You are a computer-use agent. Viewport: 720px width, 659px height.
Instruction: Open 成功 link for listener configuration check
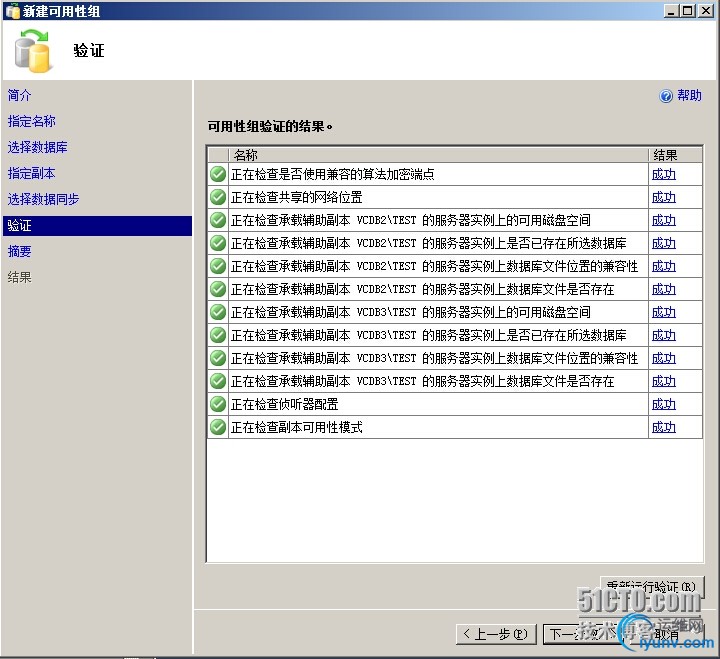click(664, 404)
